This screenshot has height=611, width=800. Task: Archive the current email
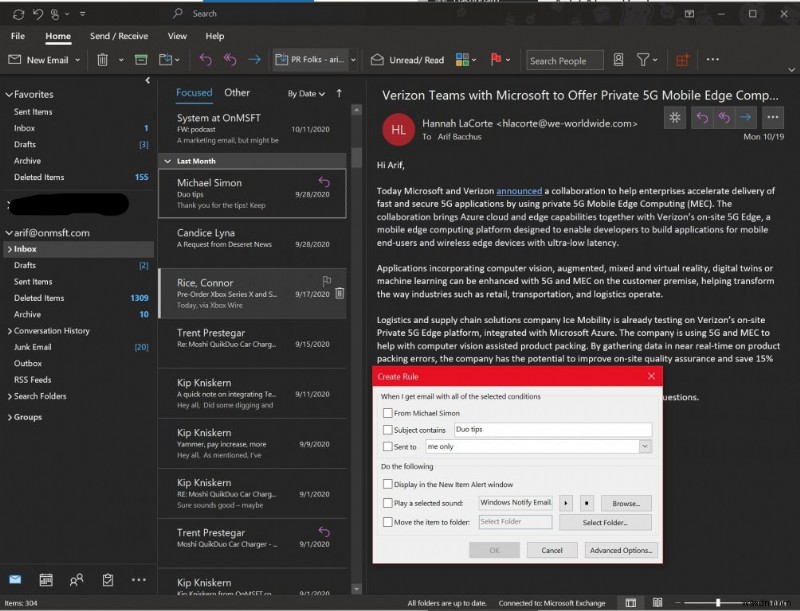[141, 60]
